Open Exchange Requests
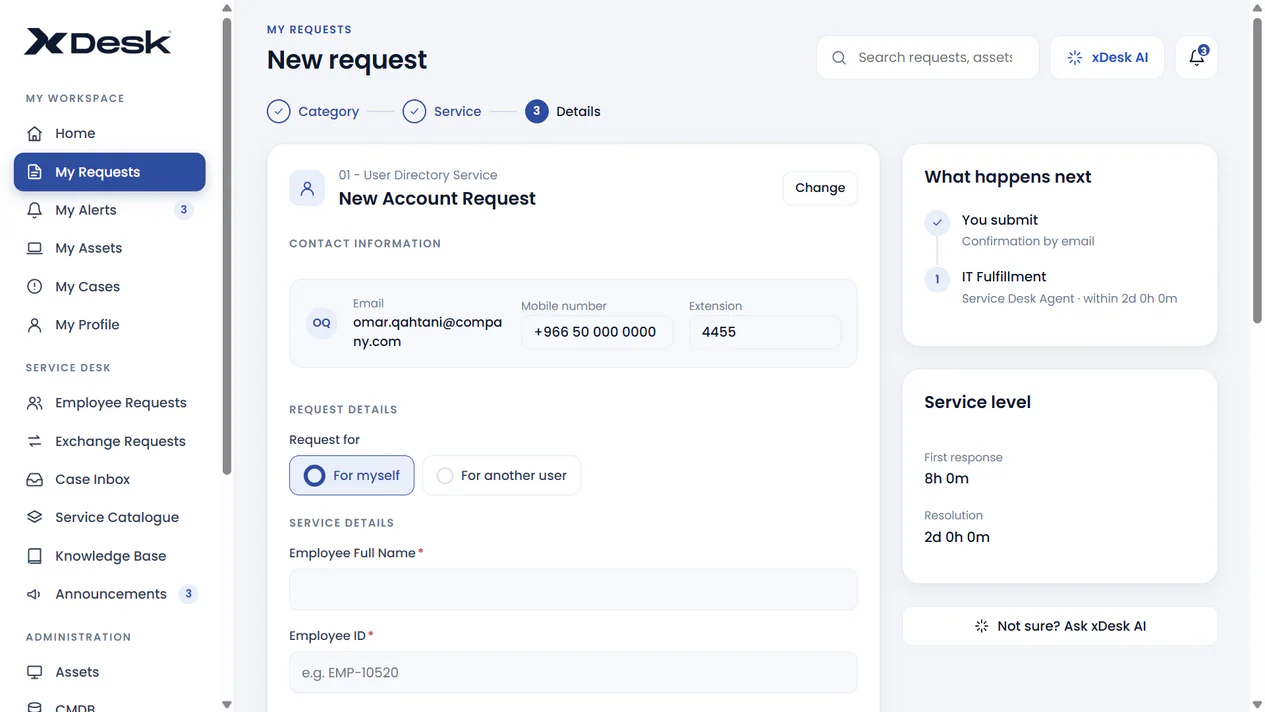 pos(110,441)
